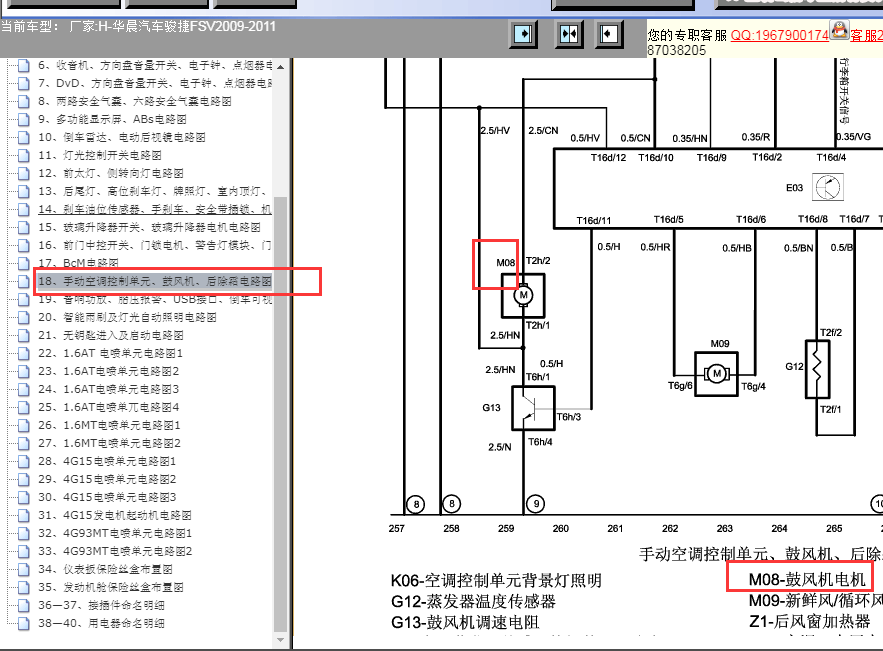Click the M09 recirculation motor symbol
The width and height of the screenshot is (883, 651).
pos(716,374)
